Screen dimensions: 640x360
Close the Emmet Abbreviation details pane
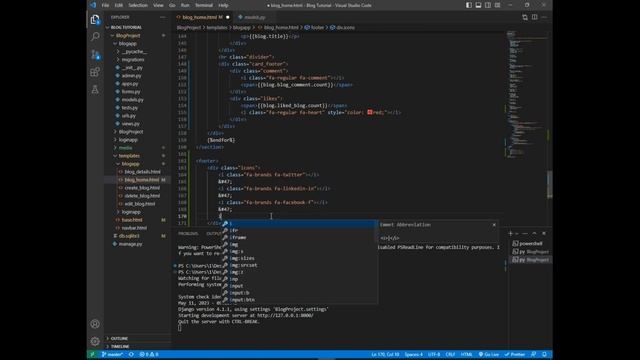(x=494, y=225)
